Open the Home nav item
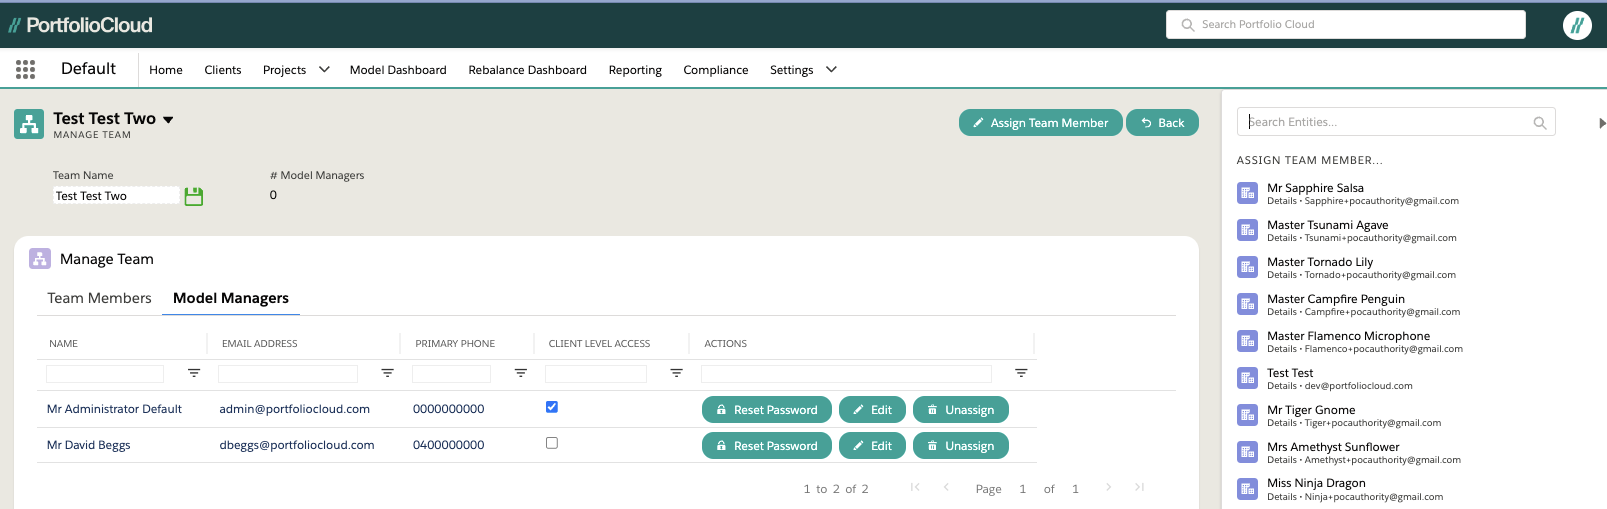 pos(166,70)
